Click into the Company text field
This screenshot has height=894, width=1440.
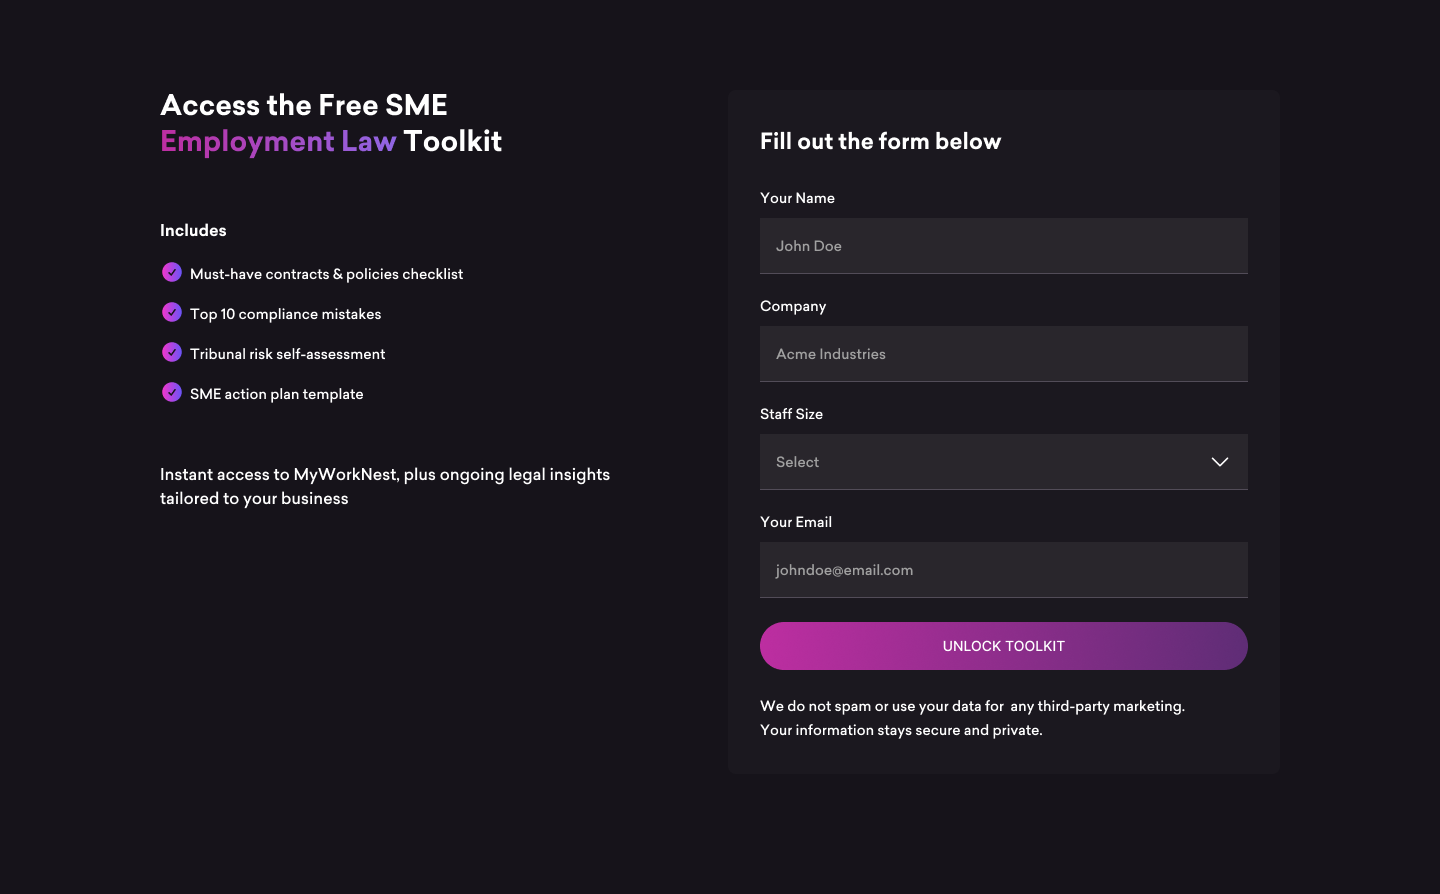(x=1003, y=354)
